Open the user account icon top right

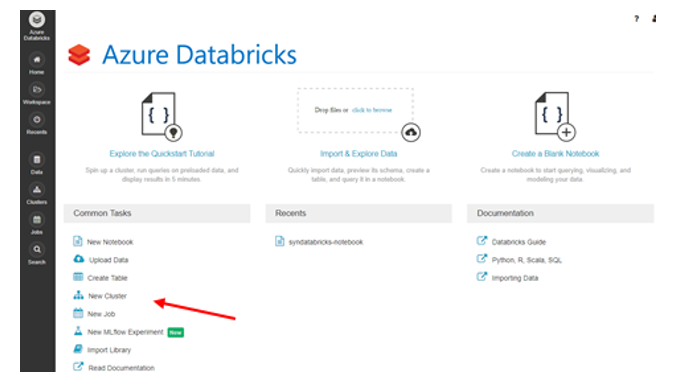pyautogui.click(x=654, y=18)
